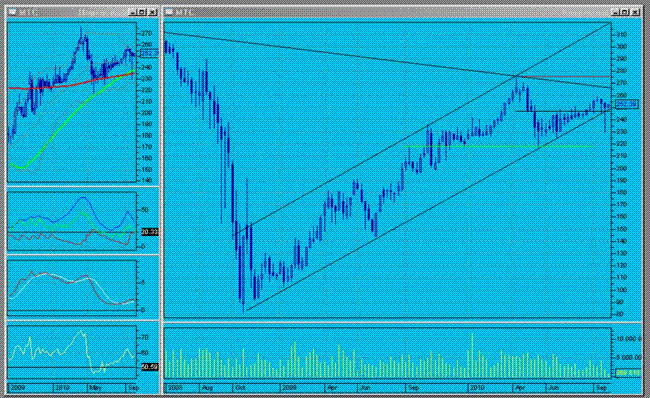
Task: Click the 70 level on the bottom-left oscillator
Action: click(x=145, y=337)
